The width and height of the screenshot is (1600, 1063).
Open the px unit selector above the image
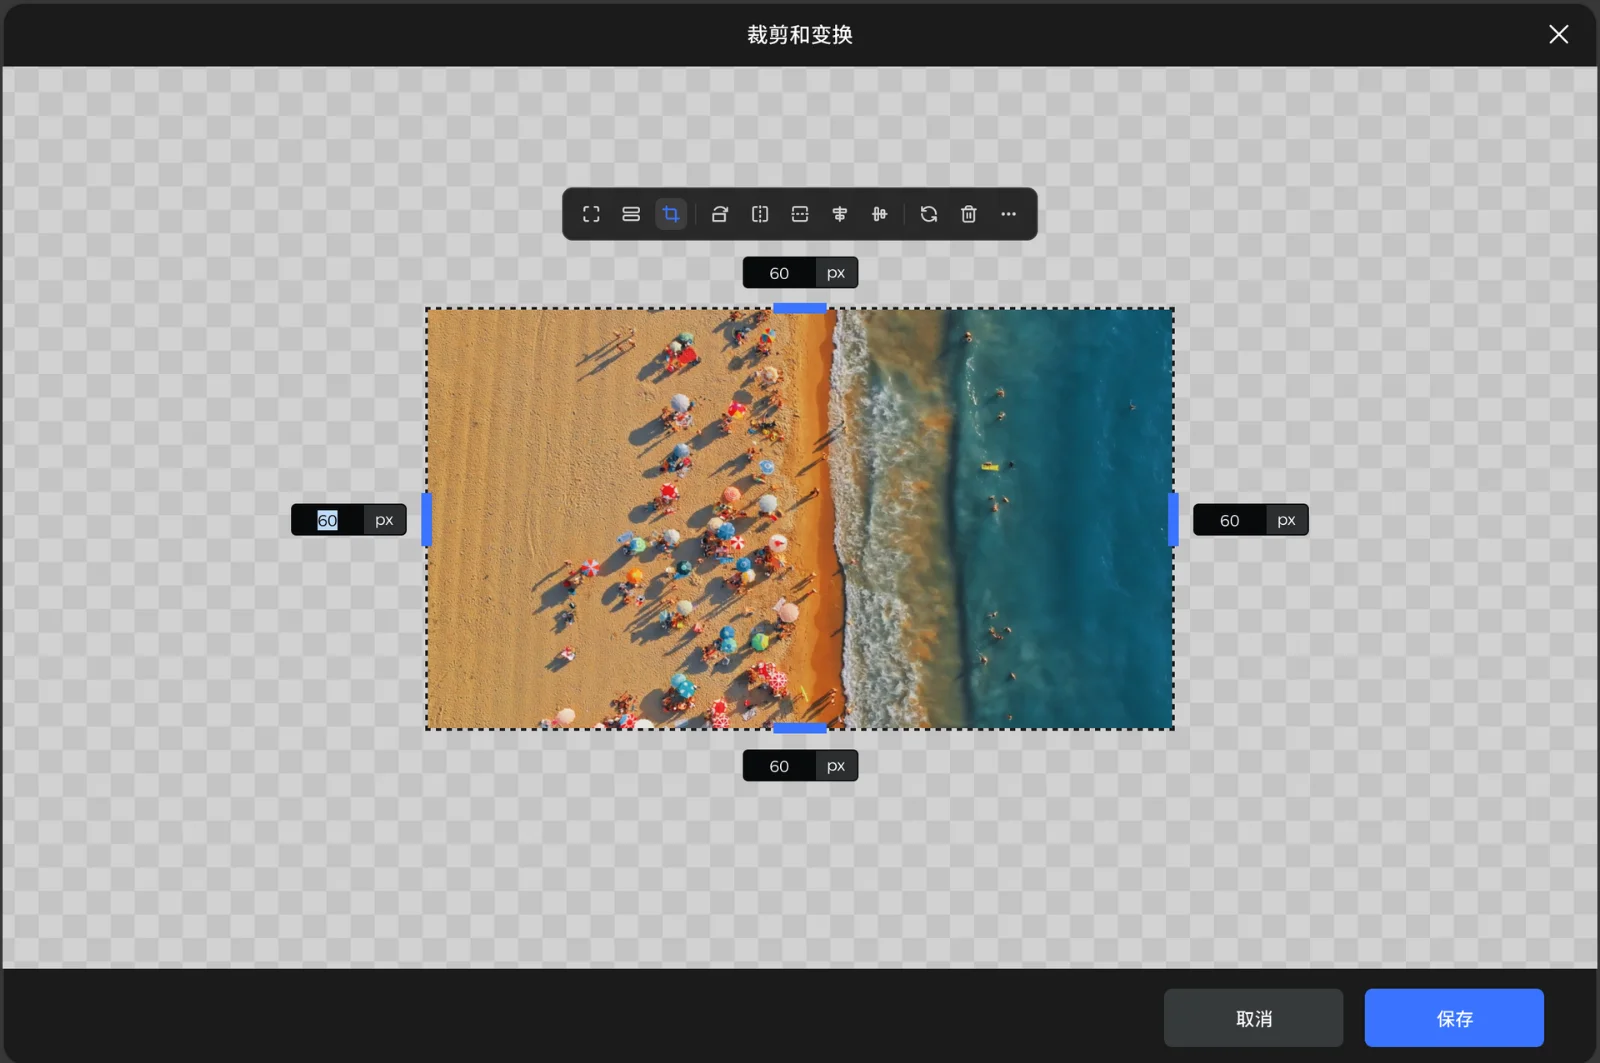[836, 273]
